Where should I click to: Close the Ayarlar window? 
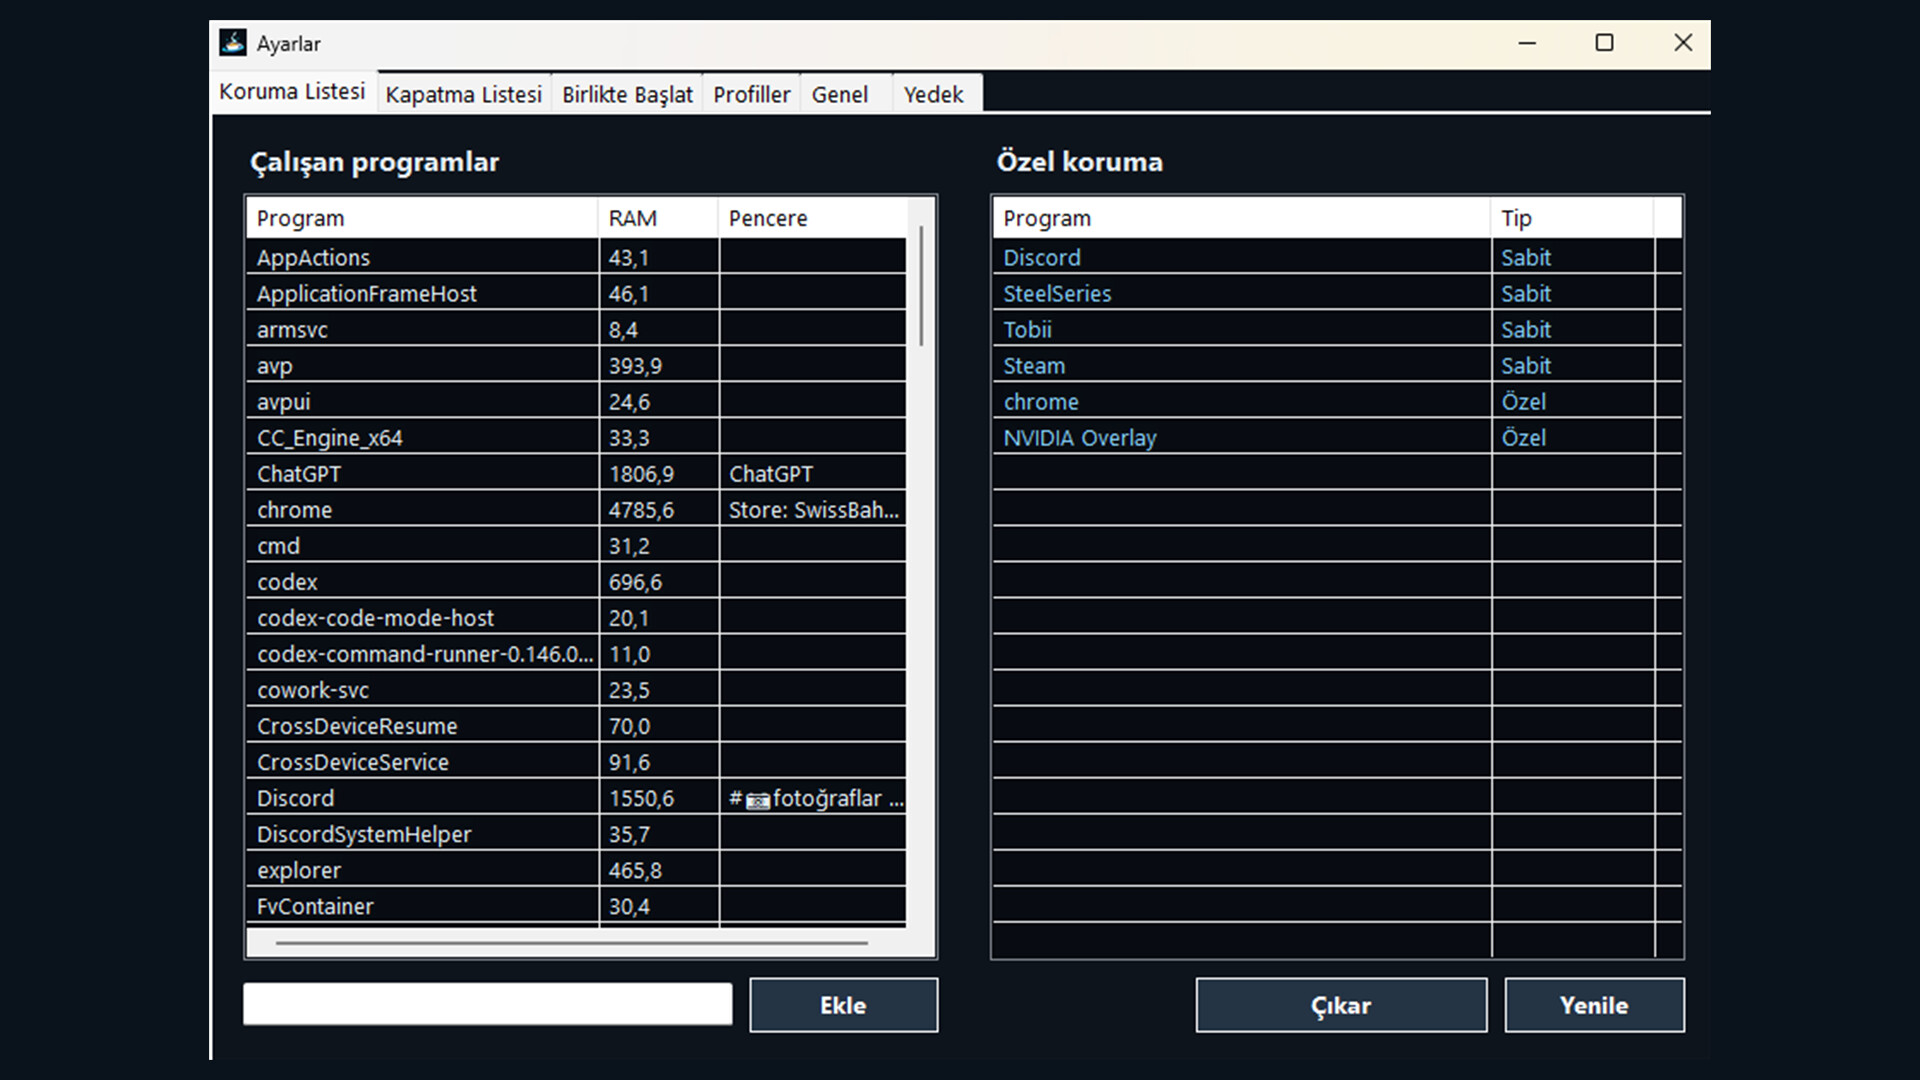point(1683,43)
